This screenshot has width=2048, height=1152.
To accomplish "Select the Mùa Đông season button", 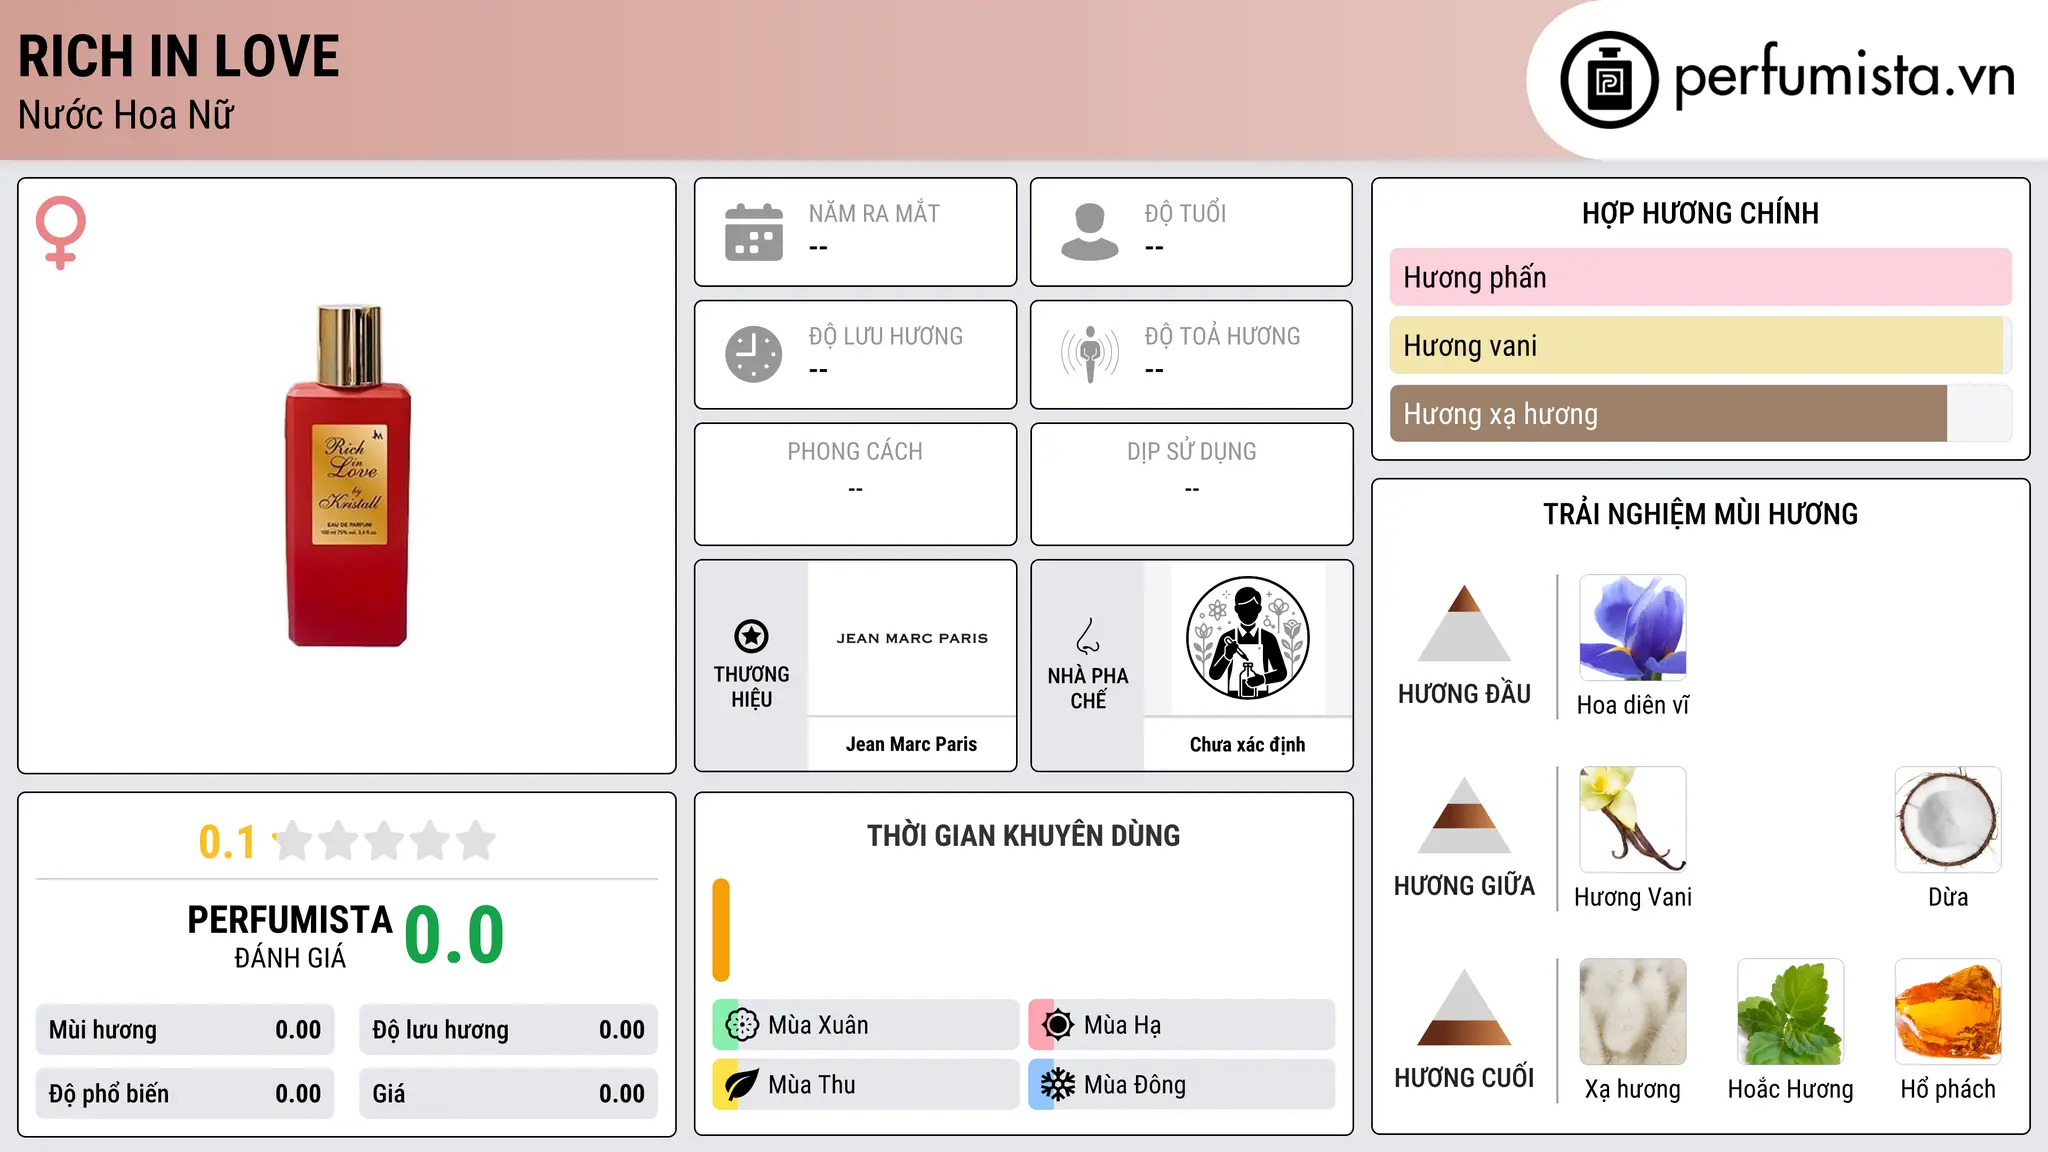I will (1181, 1085).
